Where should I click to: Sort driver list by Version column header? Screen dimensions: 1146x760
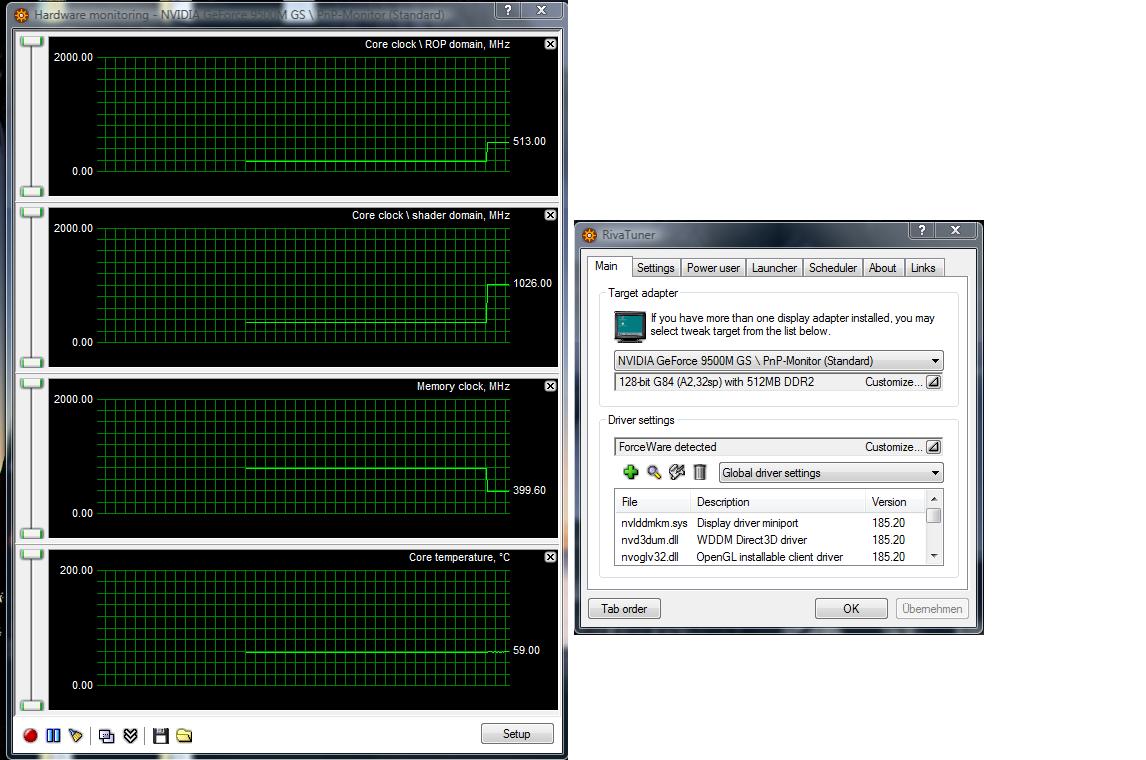[895, 502]
